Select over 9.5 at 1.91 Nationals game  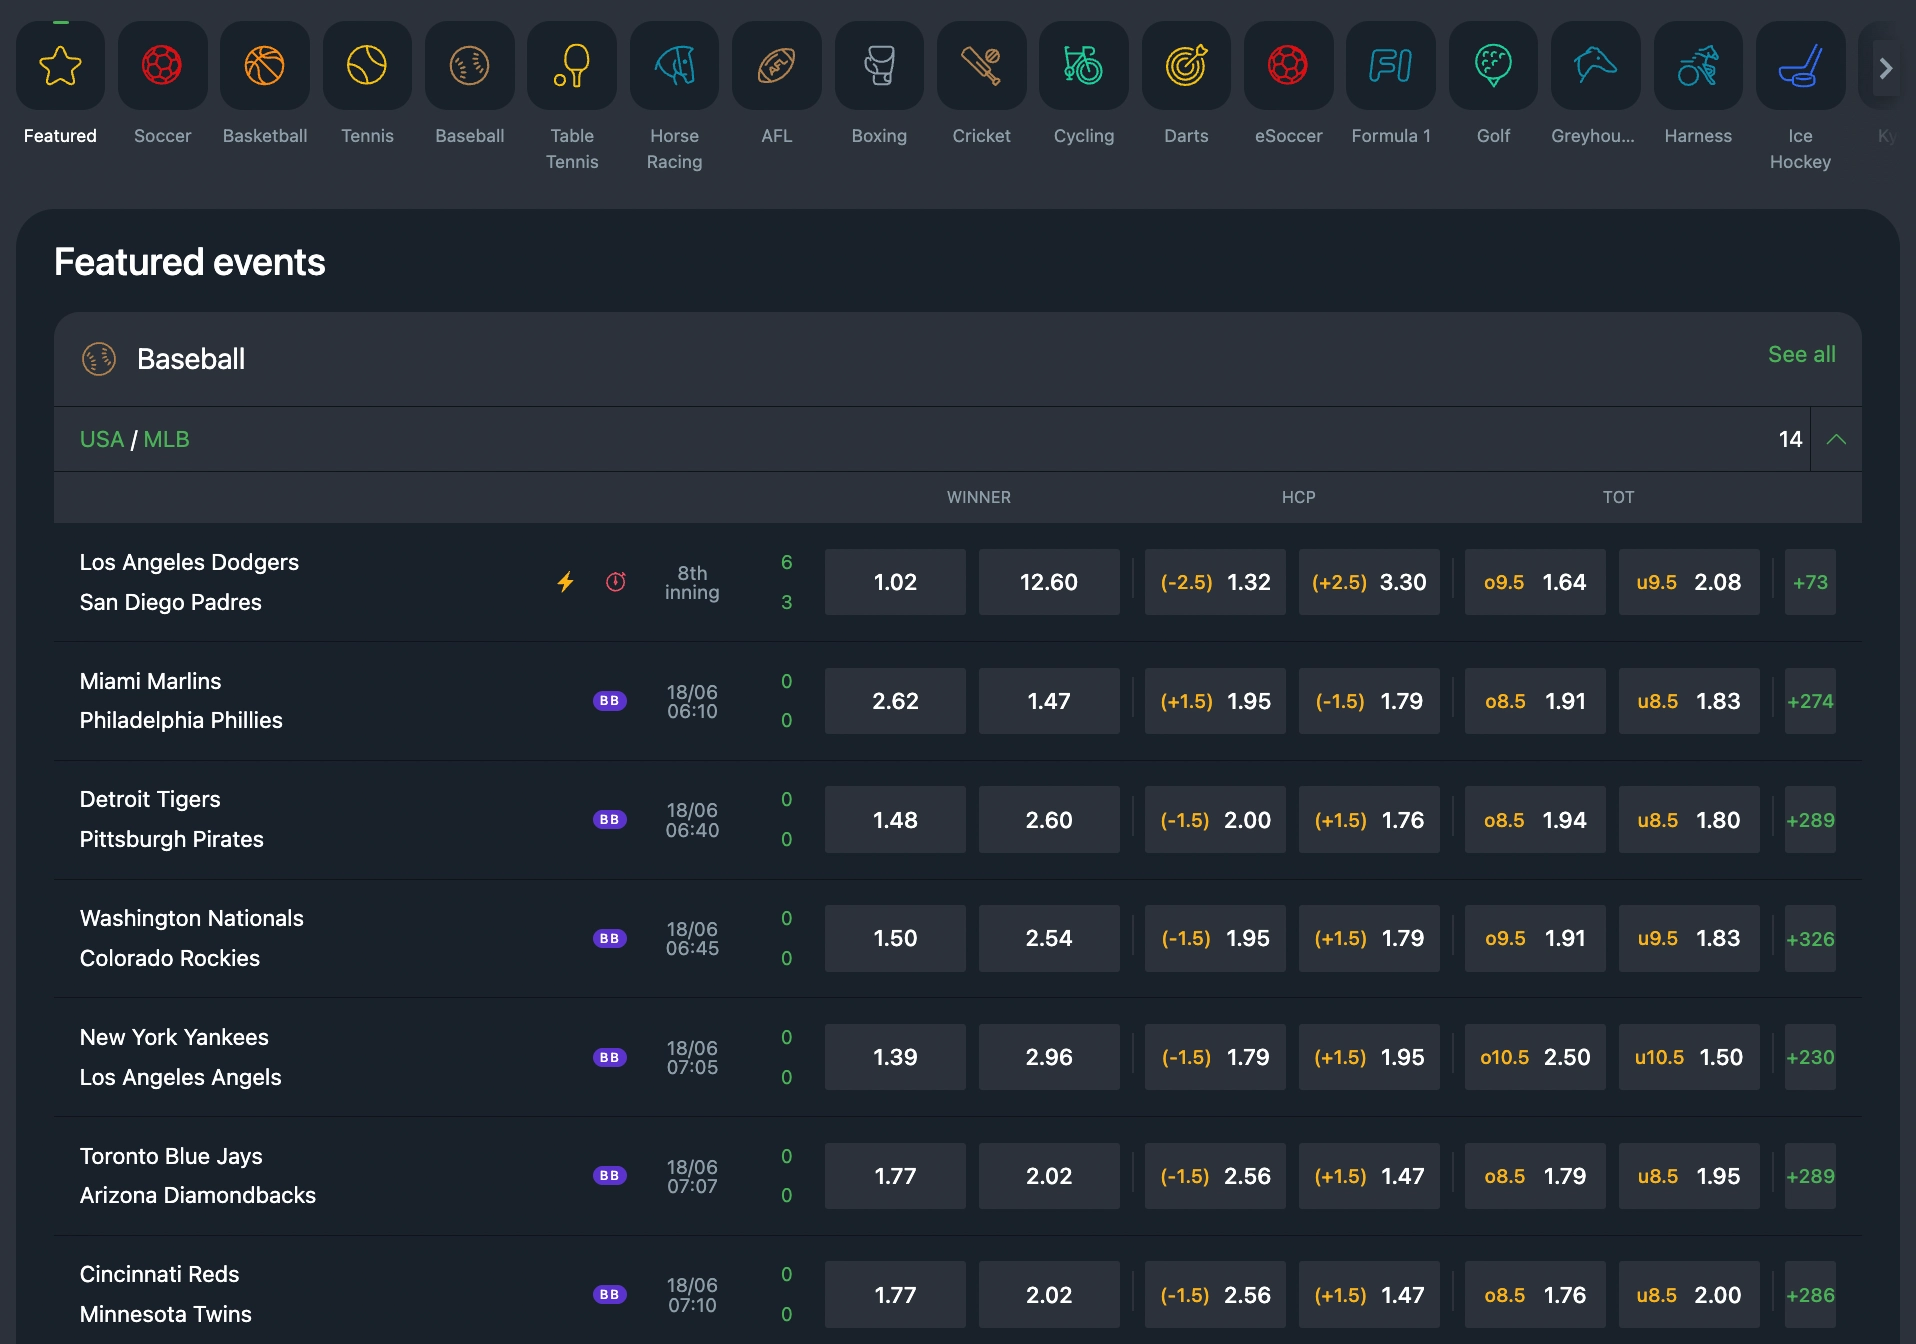[1535, 938]
